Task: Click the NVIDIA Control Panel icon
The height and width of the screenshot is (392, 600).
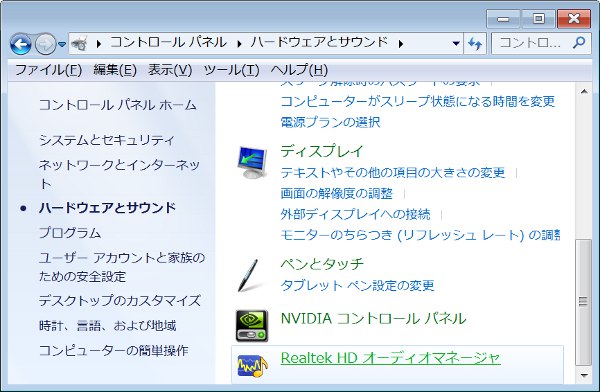Action: [252, 326]
